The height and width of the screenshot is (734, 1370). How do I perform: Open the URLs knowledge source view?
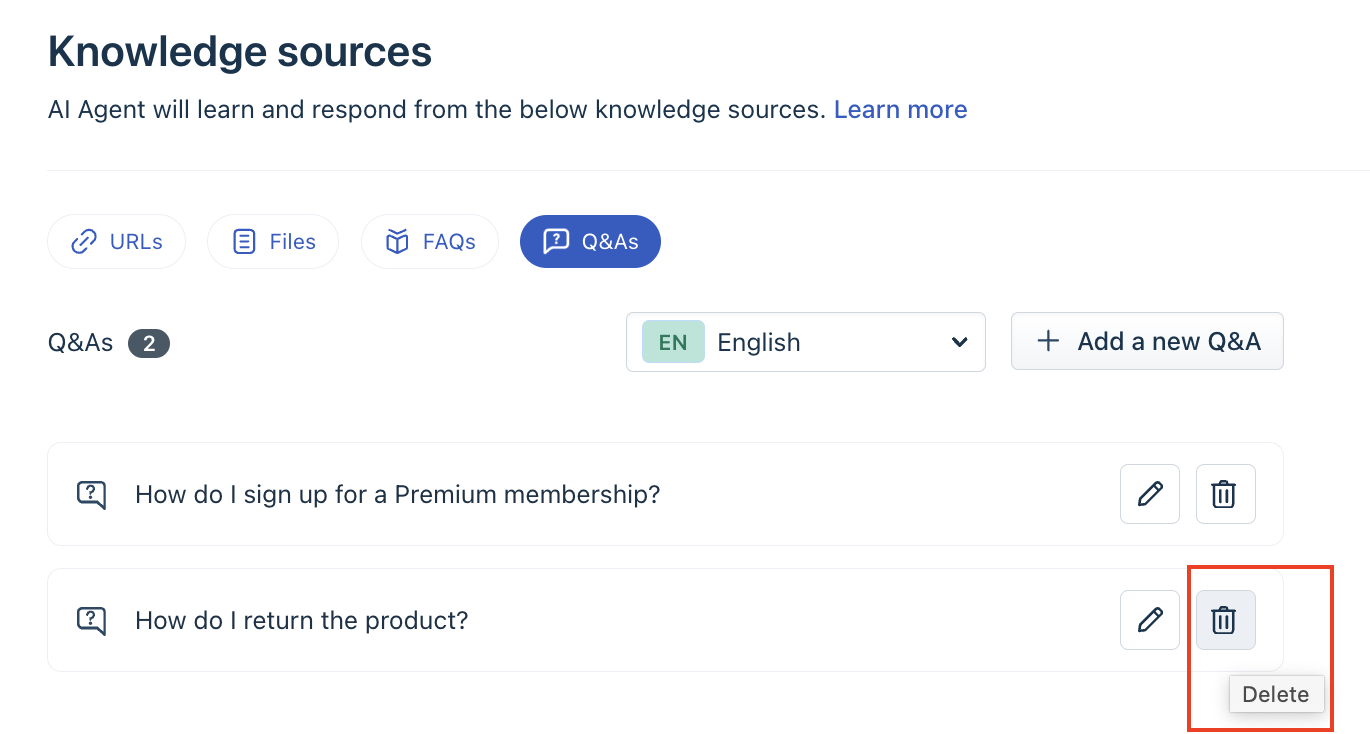[116, 241]
